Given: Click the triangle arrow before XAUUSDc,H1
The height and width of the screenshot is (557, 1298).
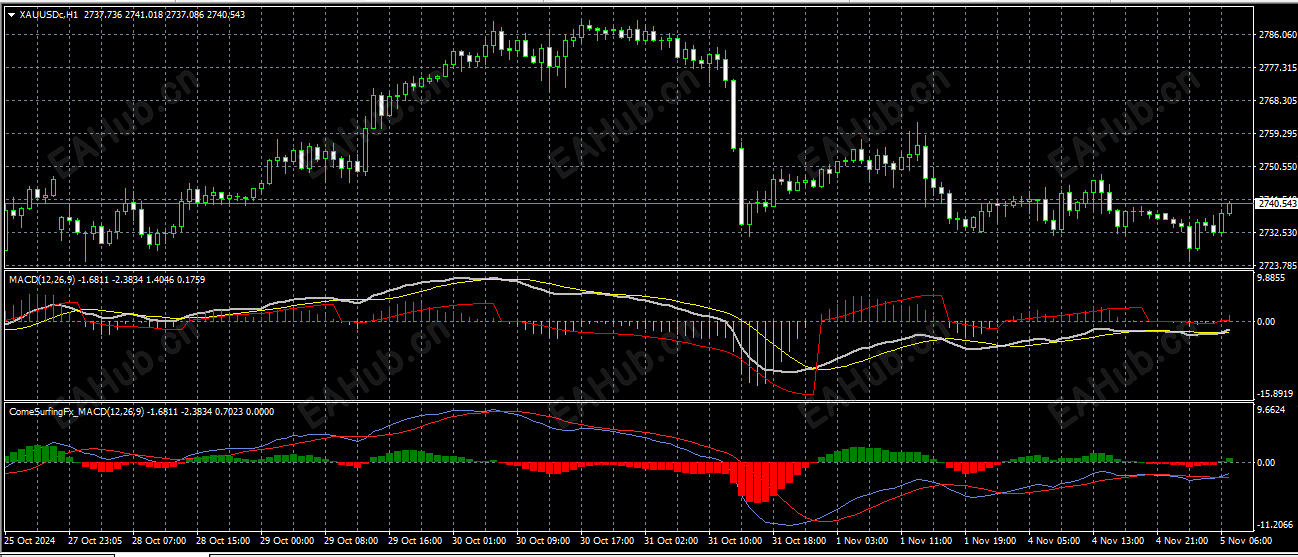Looking at the screenshot, I should (x=12, y=14).
